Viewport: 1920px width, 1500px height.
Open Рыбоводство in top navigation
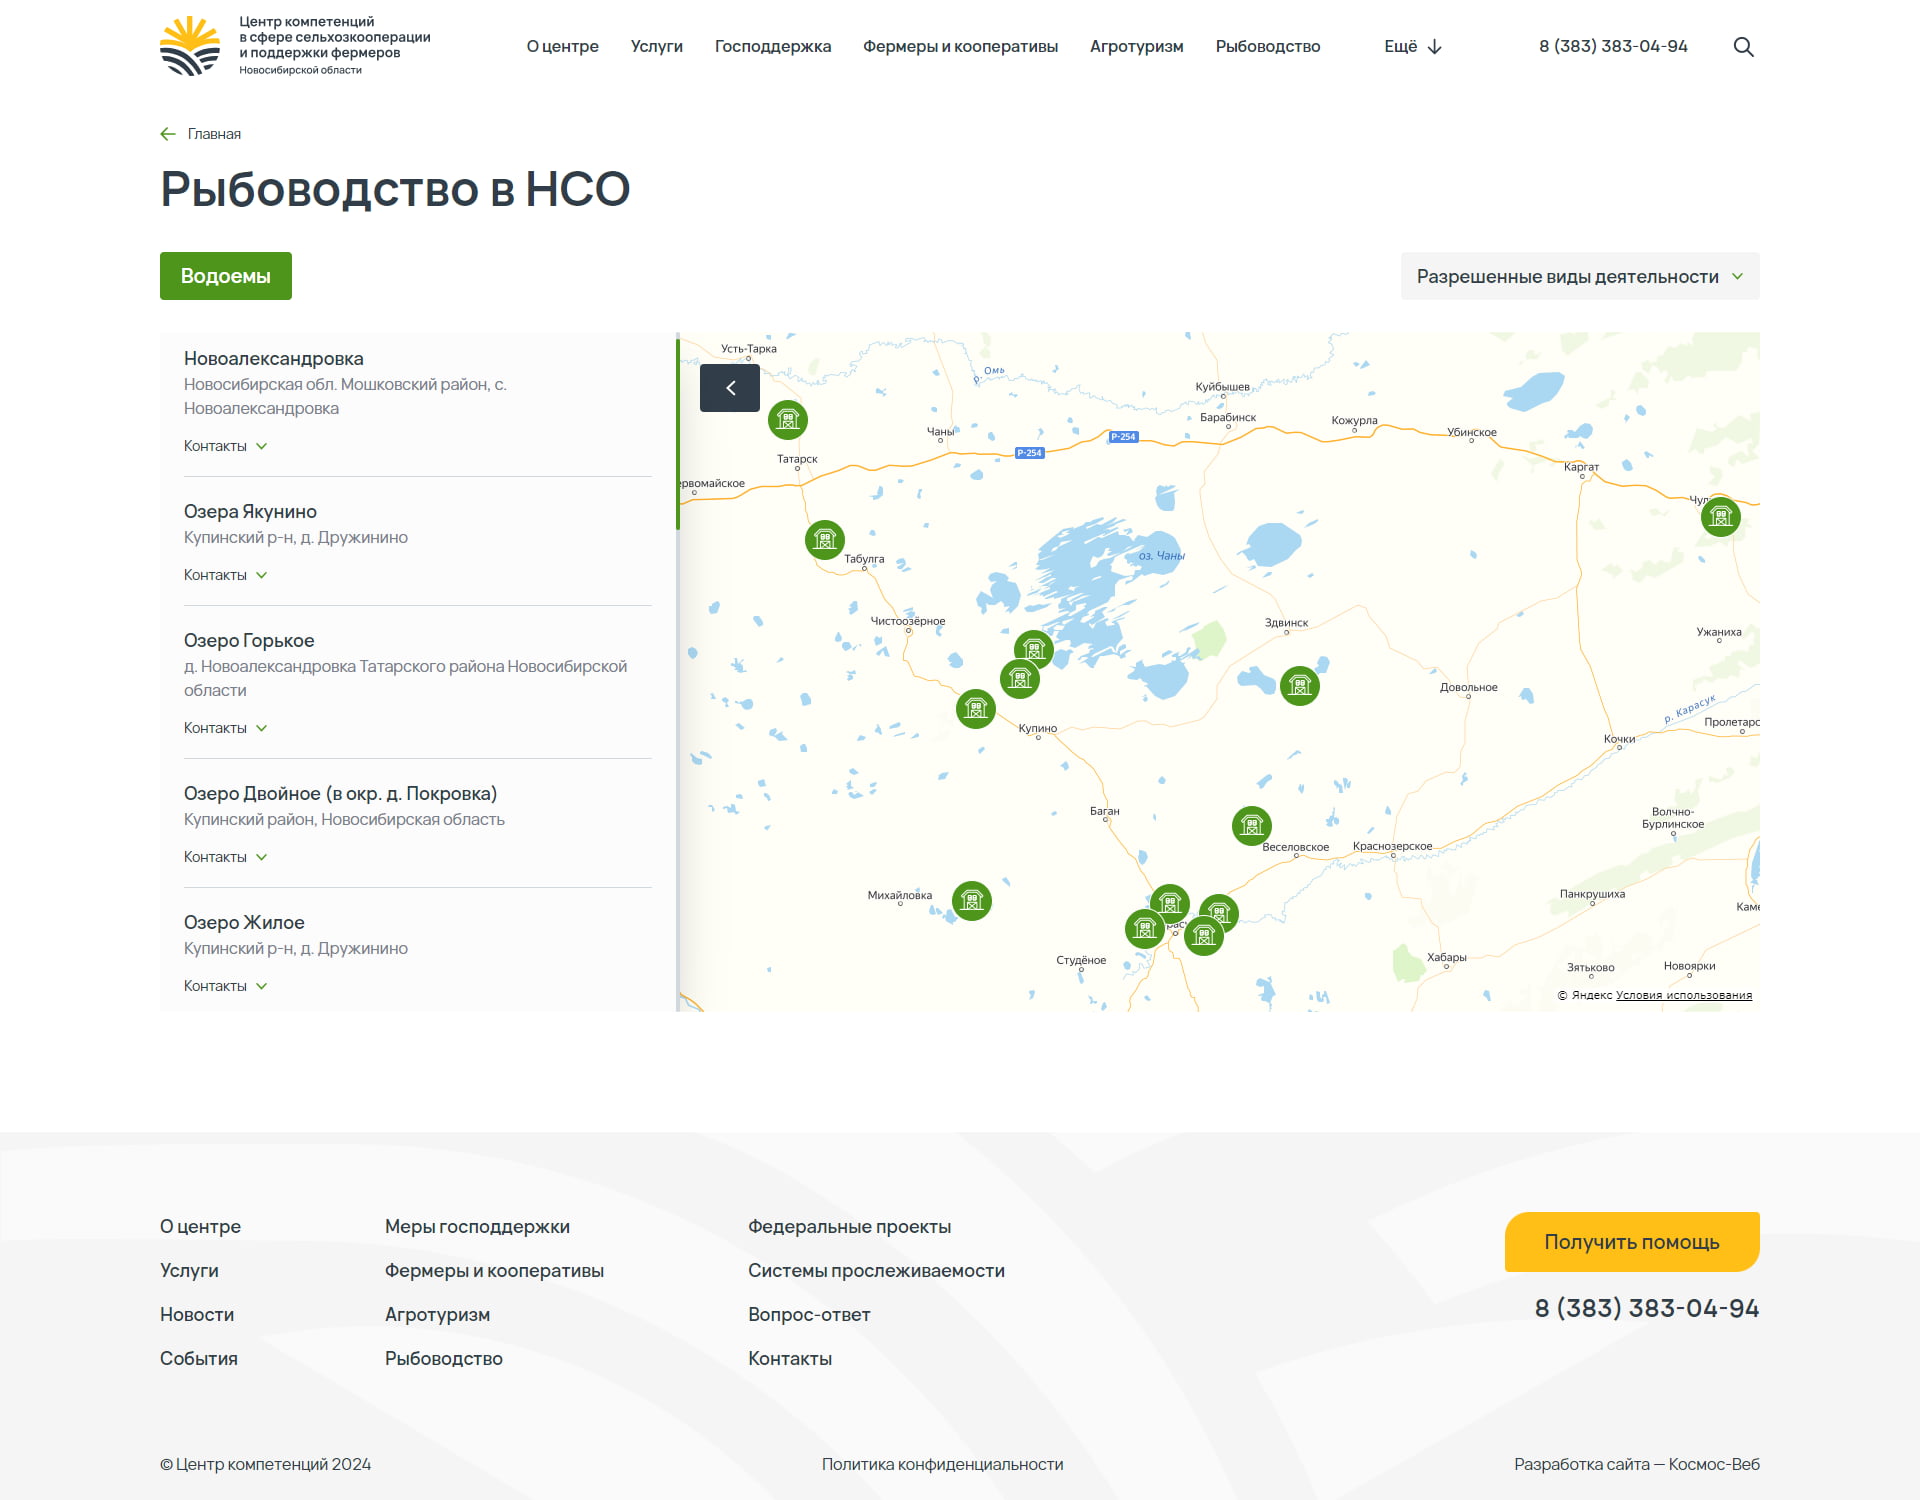(x=1268, y=47)
